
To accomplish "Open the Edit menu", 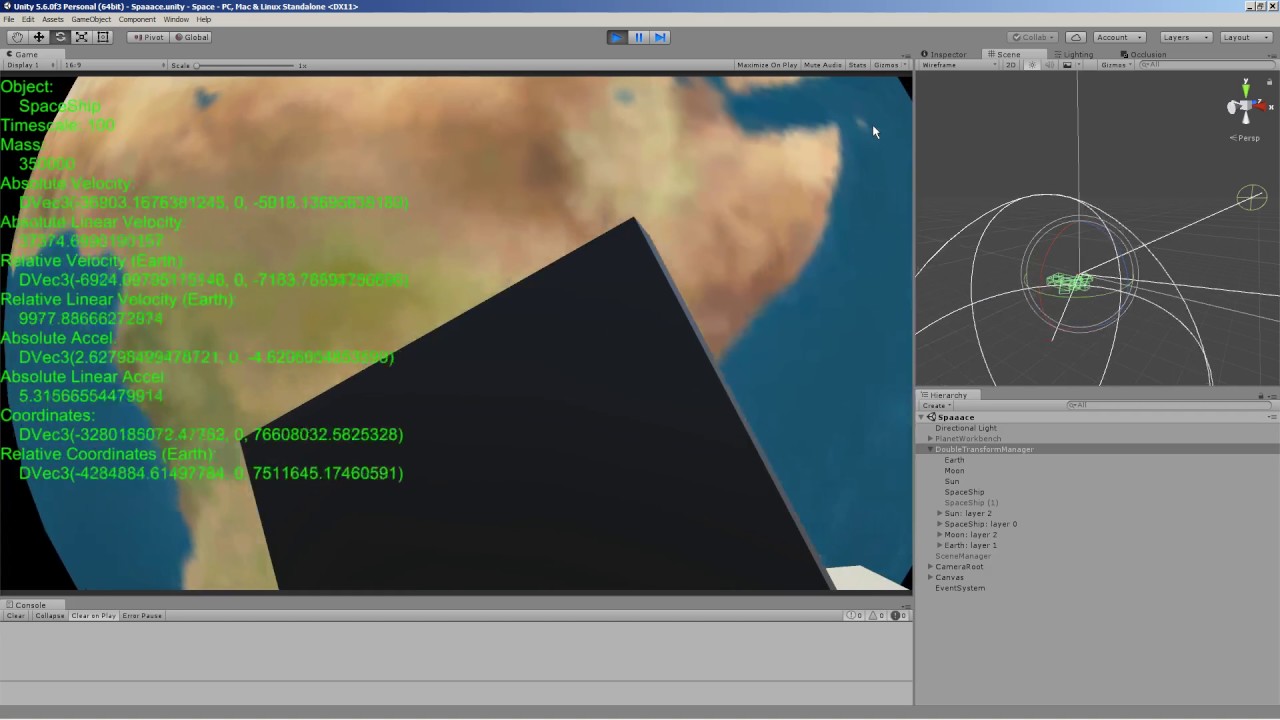I will tap(28, 19).
